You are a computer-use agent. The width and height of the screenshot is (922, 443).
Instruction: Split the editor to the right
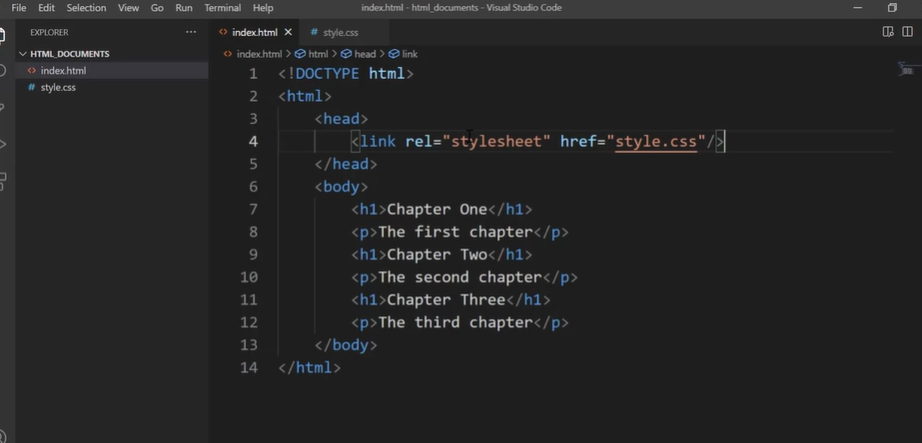click(907, 32)
